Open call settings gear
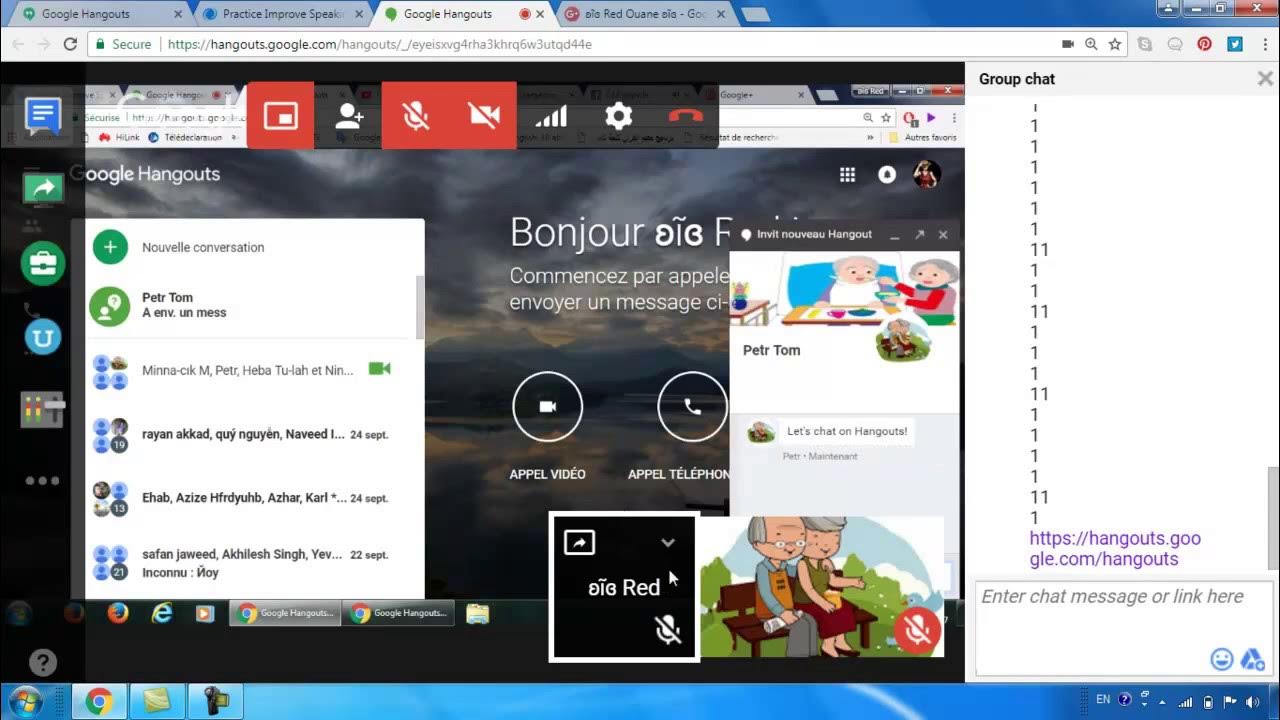Screen dimensions: 1280x720 coord(618,115)
